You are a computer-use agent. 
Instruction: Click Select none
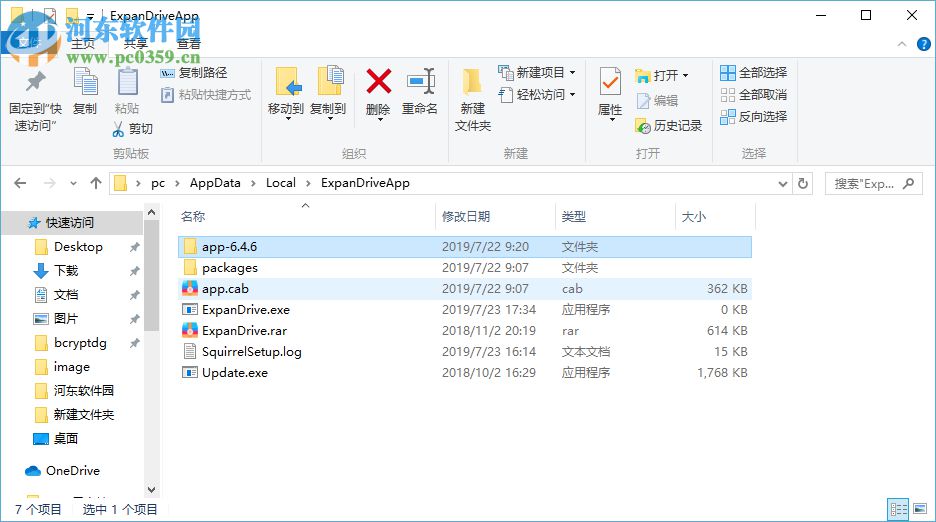(x=753, y=95)
